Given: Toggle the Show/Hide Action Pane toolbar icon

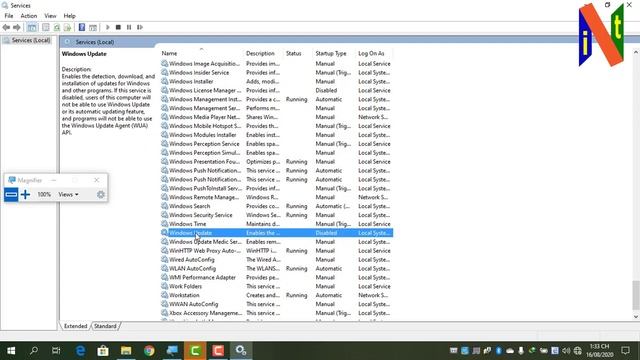Looking at the screenshot, I should point(93,27).
